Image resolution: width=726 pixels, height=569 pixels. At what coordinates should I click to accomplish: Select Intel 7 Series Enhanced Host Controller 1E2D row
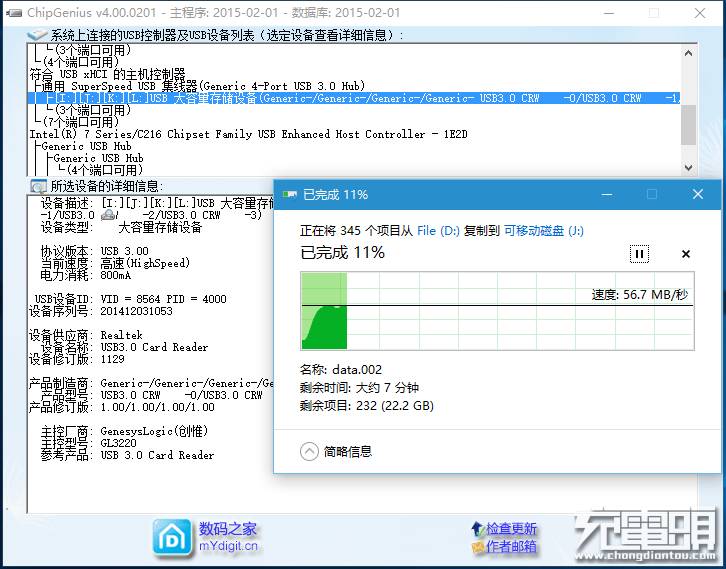248,134
